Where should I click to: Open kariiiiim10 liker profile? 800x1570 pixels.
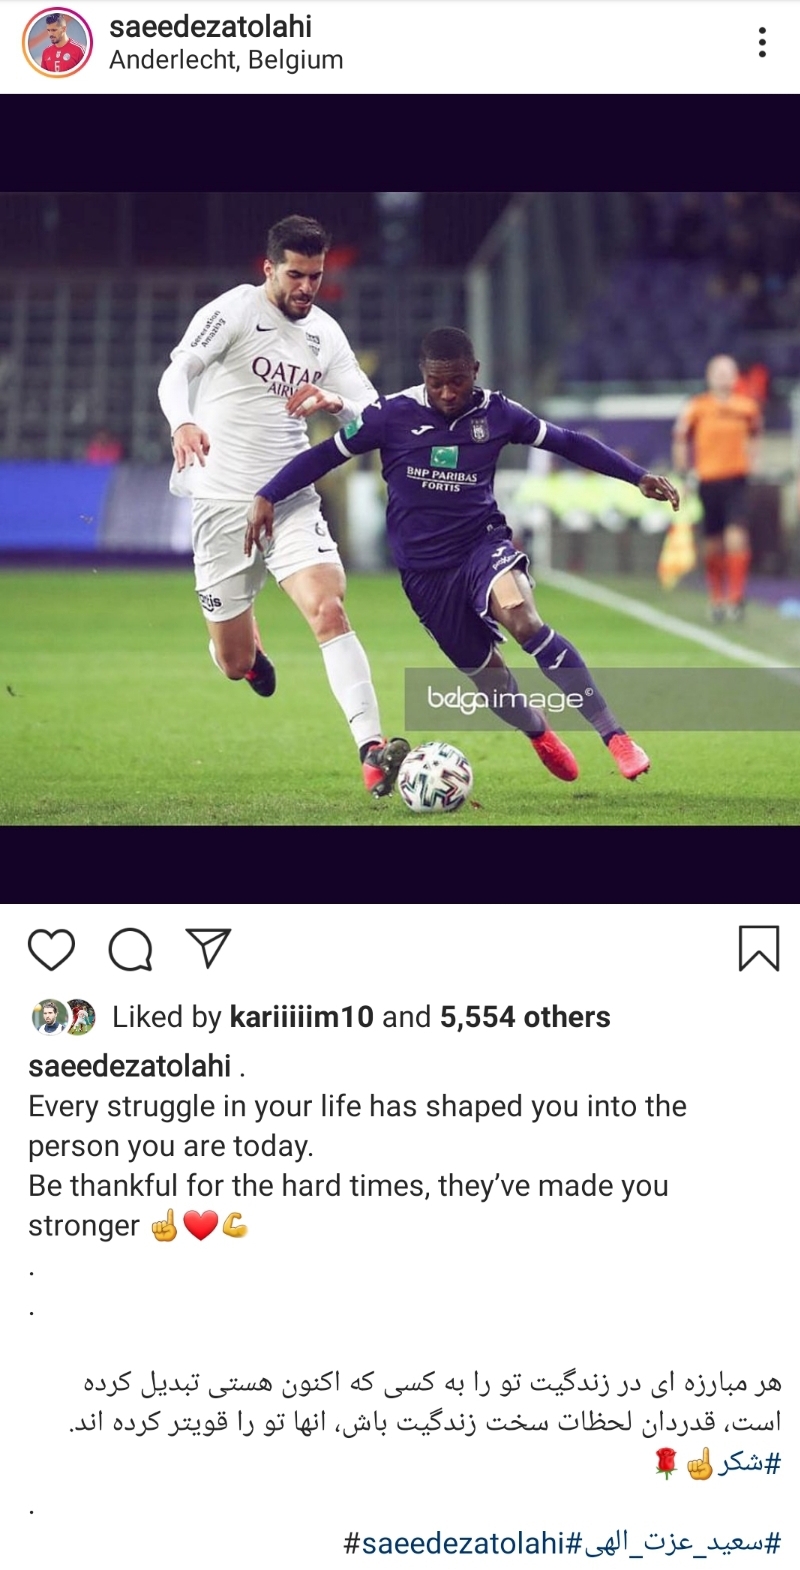pos(301,1017)
